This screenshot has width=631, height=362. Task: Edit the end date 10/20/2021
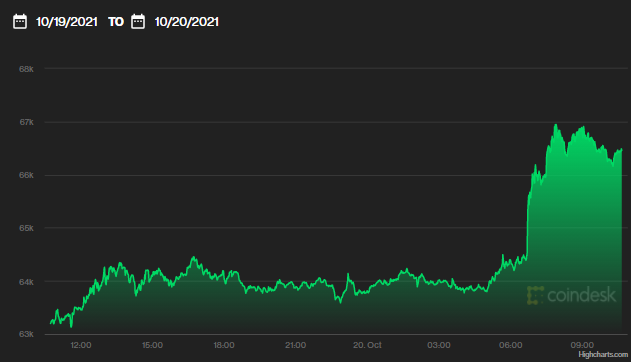coord(187,22)
